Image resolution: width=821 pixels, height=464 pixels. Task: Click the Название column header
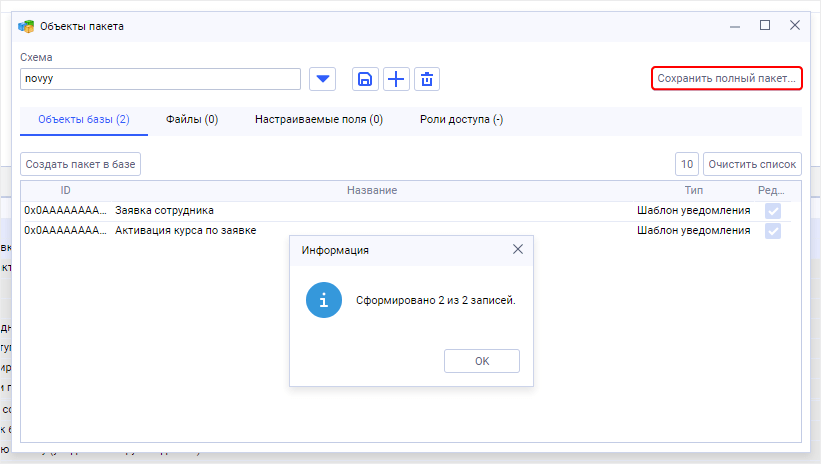point(372,190)
